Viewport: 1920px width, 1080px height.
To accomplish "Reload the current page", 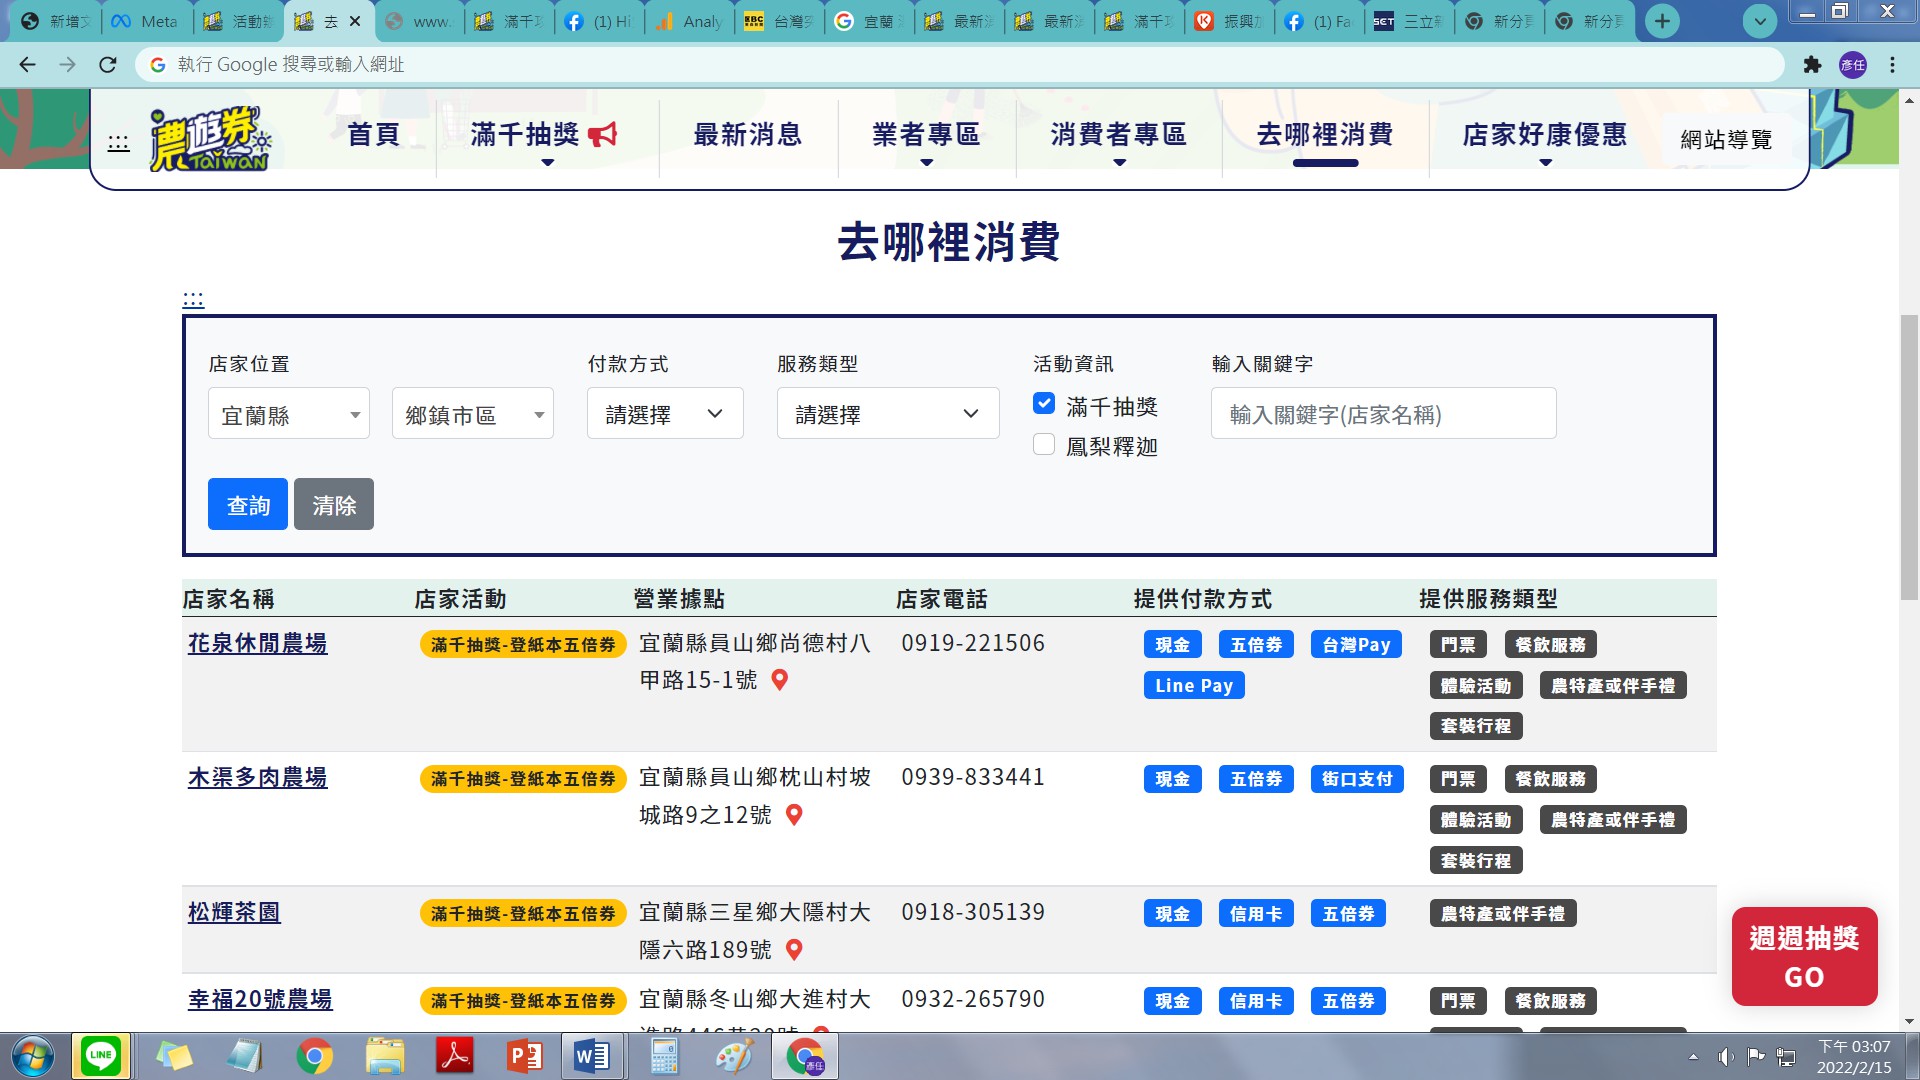I will [x=108, y=65].
